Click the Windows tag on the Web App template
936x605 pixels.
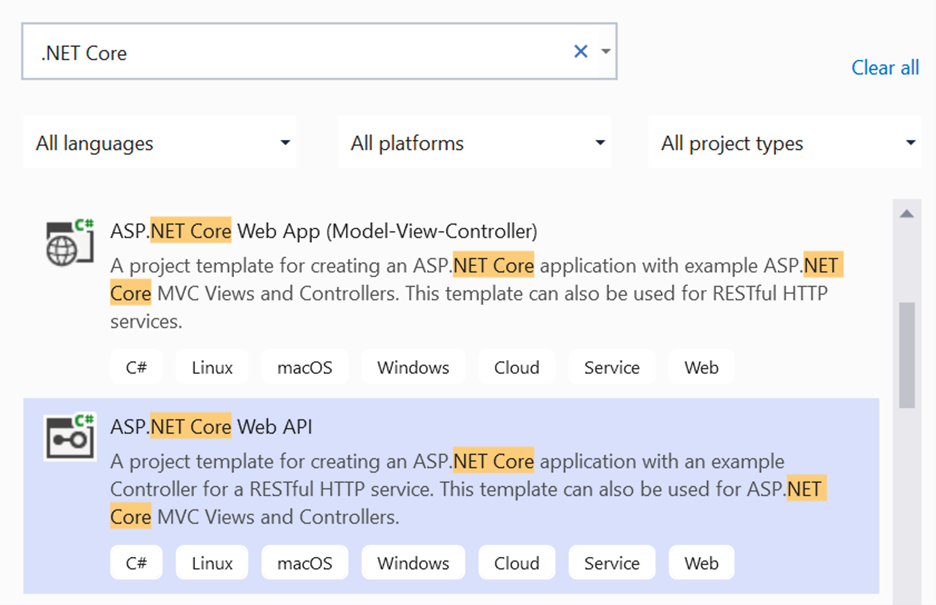[x=413, y=367]
